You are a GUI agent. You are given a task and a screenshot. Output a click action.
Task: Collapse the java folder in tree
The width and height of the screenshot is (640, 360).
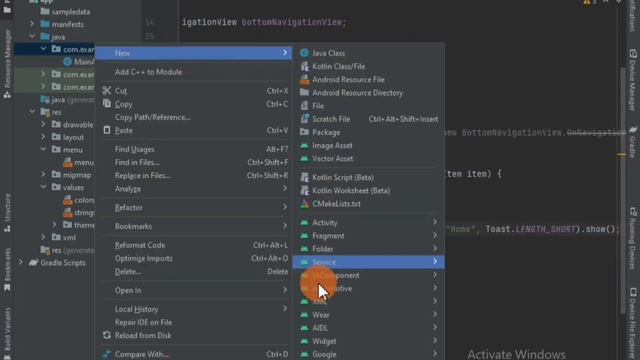click(32, 36)
